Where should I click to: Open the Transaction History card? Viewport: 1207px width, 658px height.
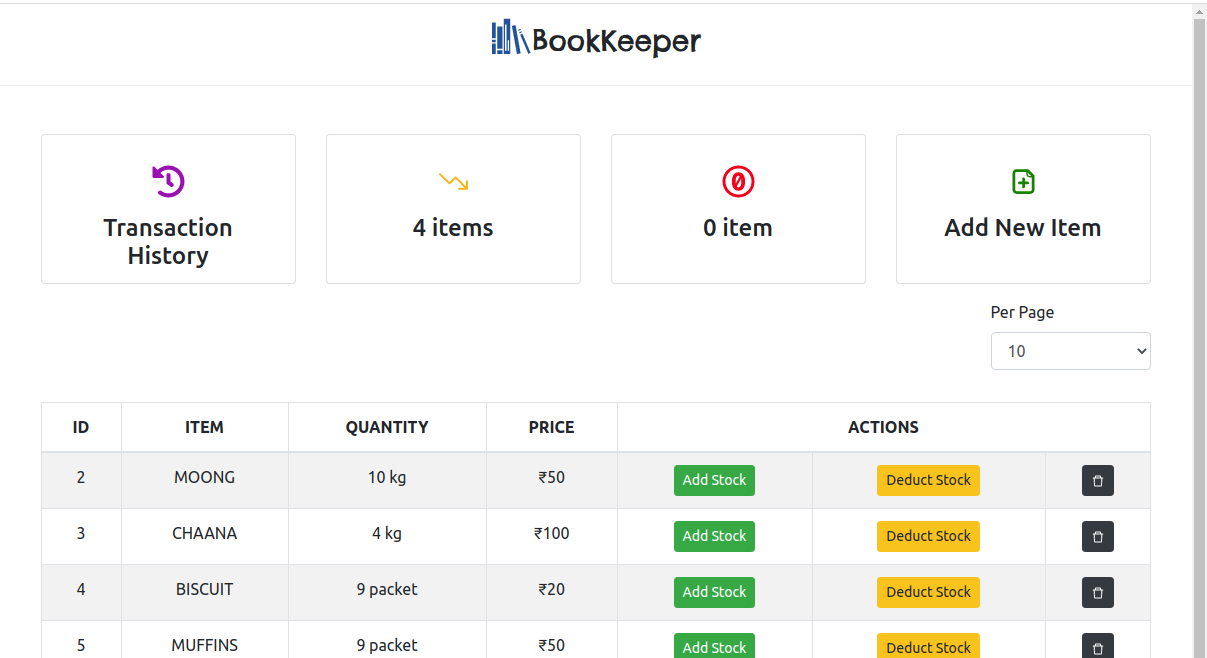coord(168,209)
